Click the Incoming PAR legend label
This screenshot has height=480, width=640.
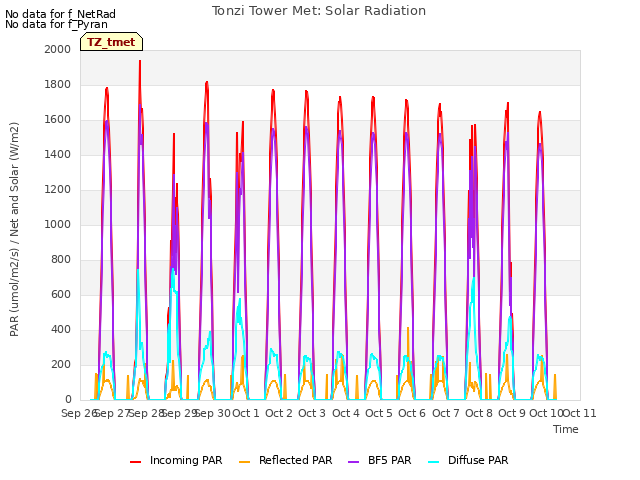186,460
